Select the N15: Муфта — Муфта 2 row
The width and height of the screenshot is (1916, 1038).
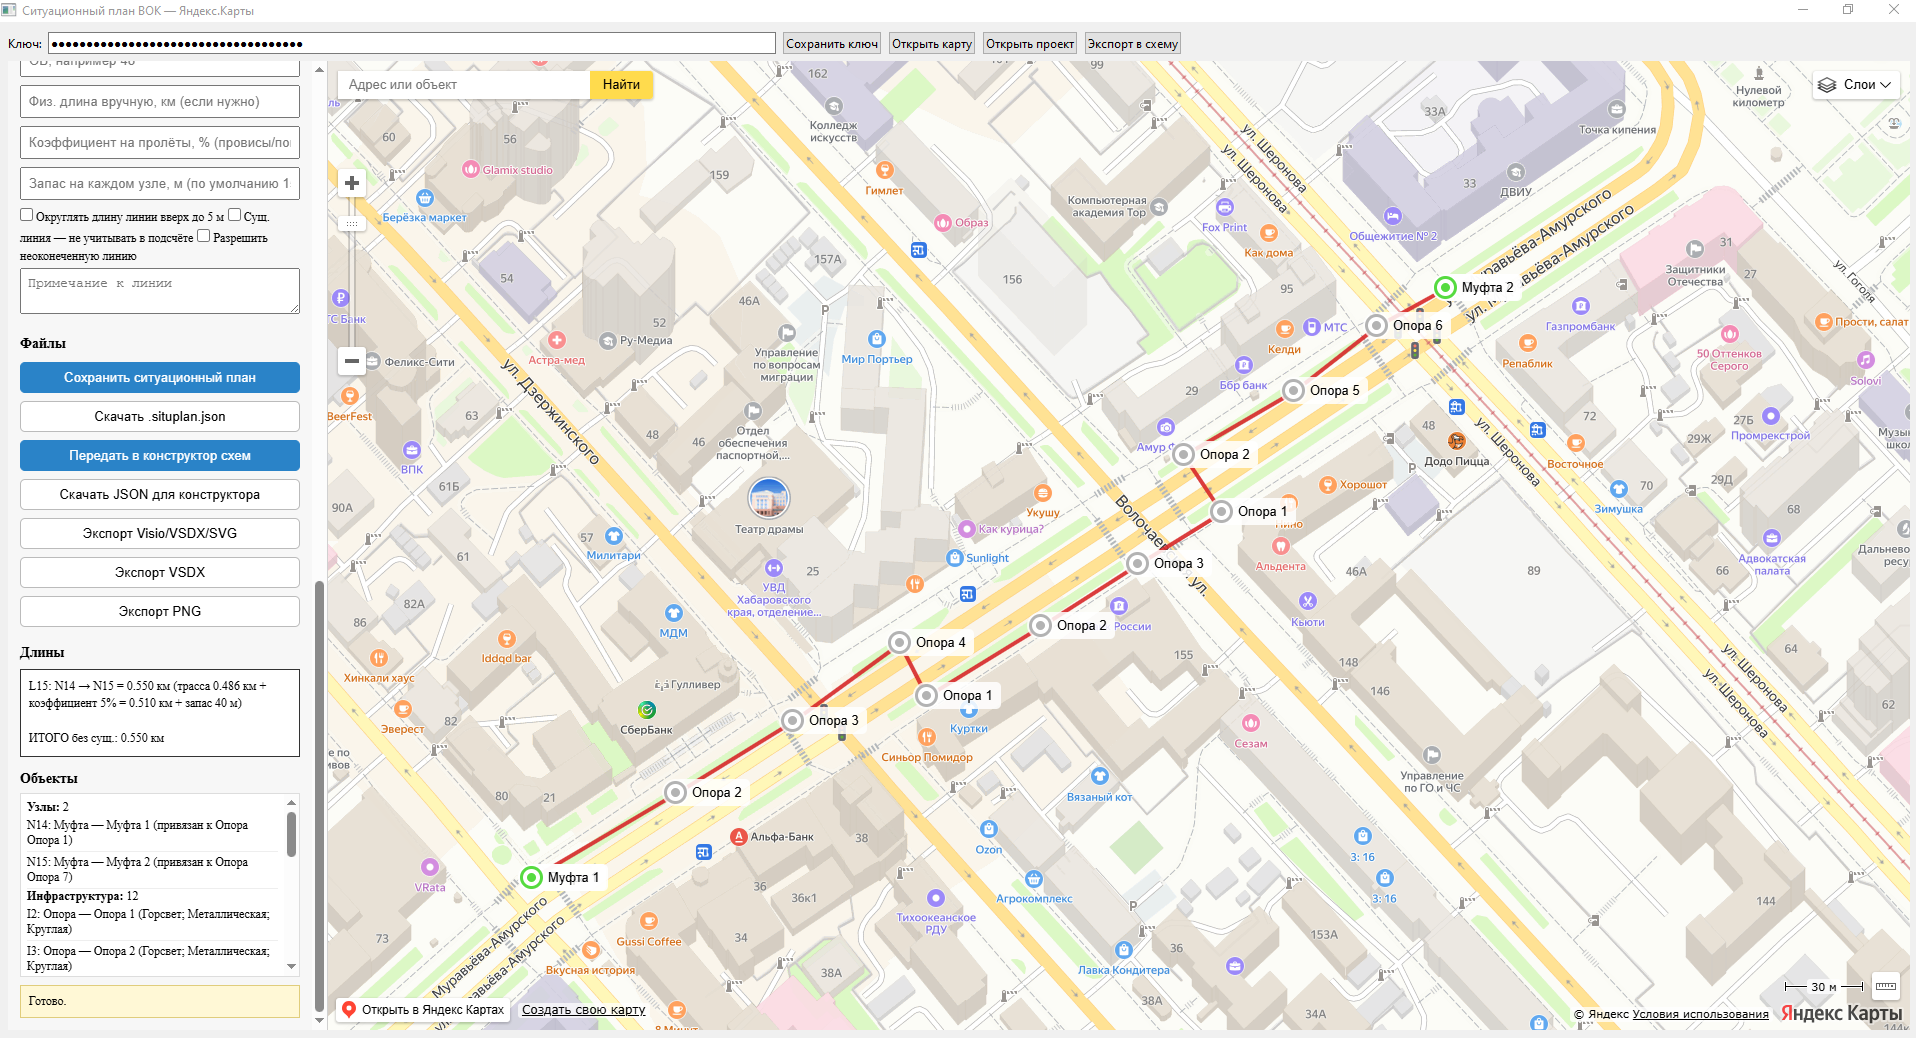coord(152,870)
